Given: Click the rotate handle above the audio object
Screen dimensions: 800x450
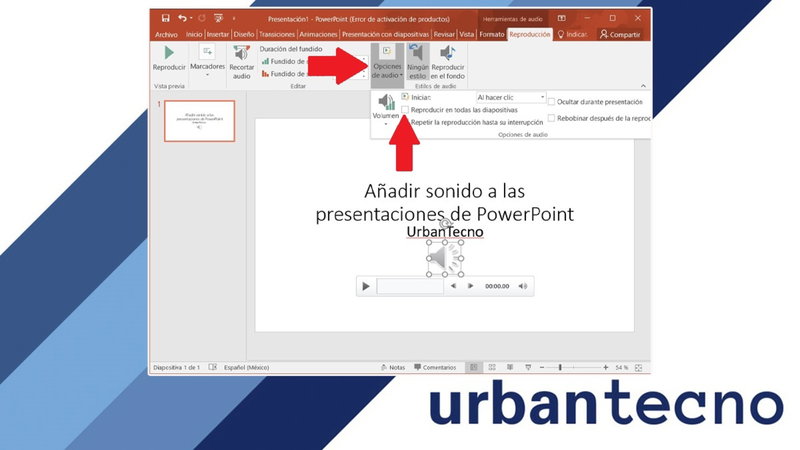Looking at the screenshot, I should [x=444, y=223].
